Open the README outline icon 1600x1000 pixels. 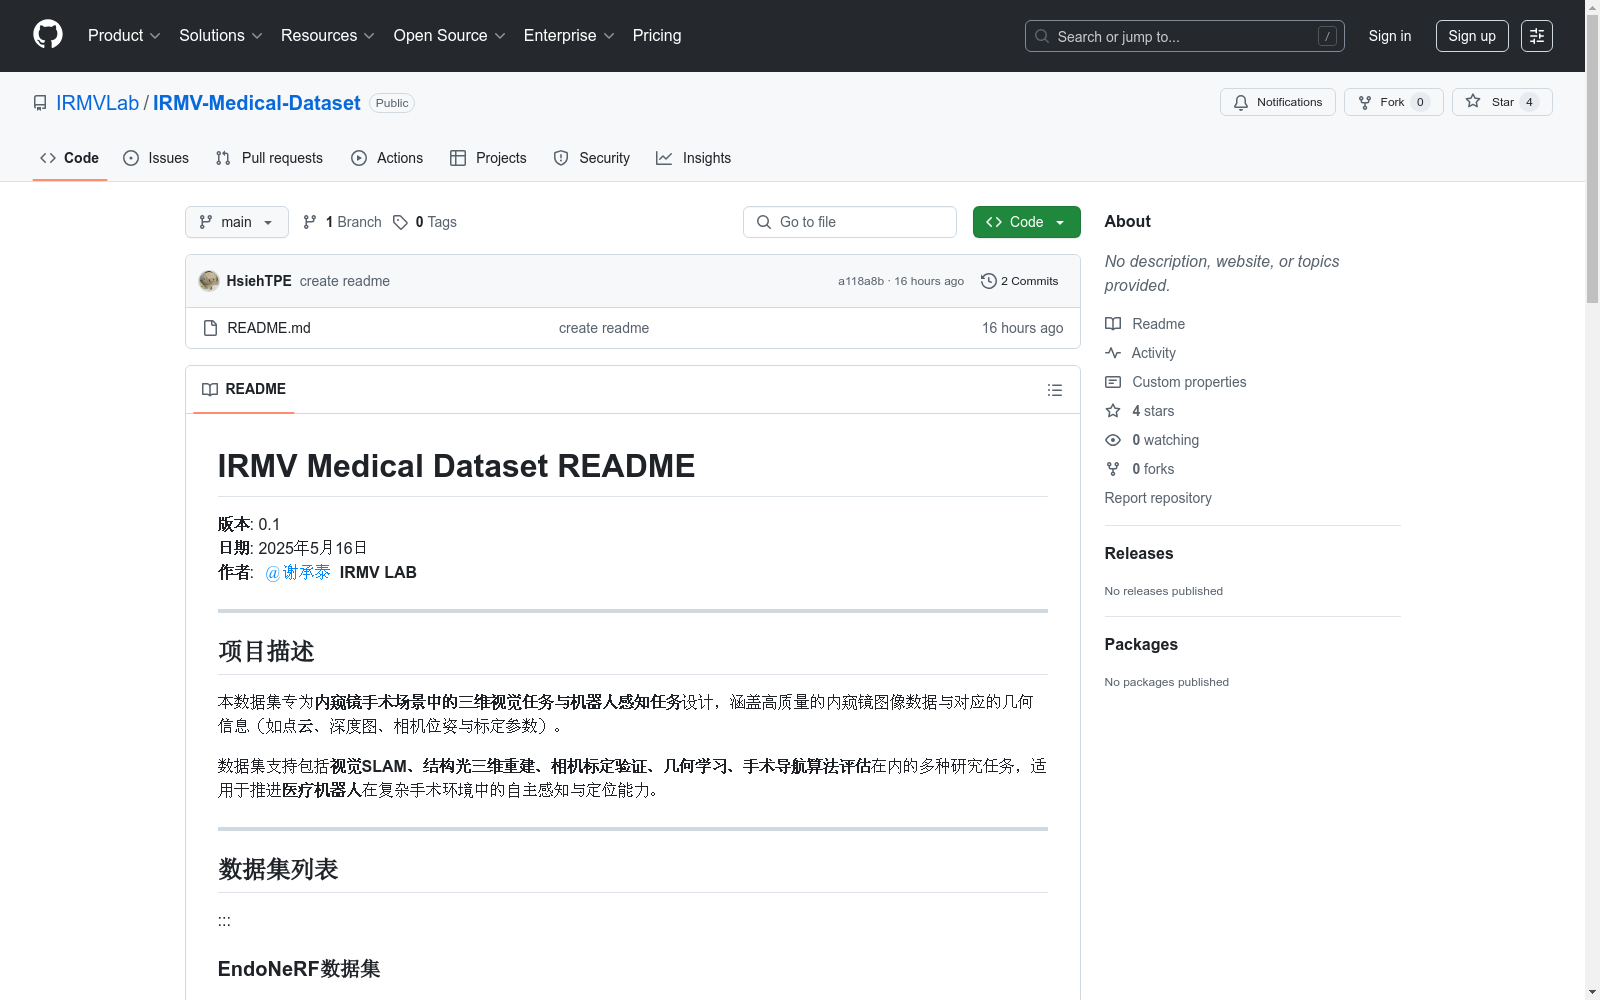pyautogui.click(x=1055, y=390)
